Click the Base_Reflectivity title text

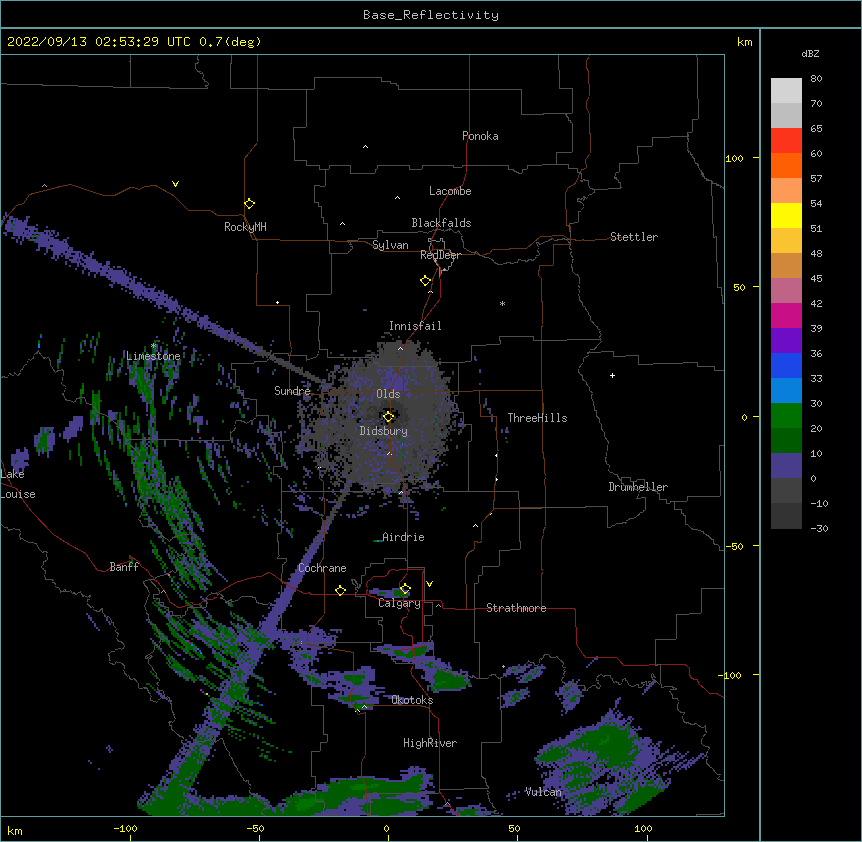point(431,15)
